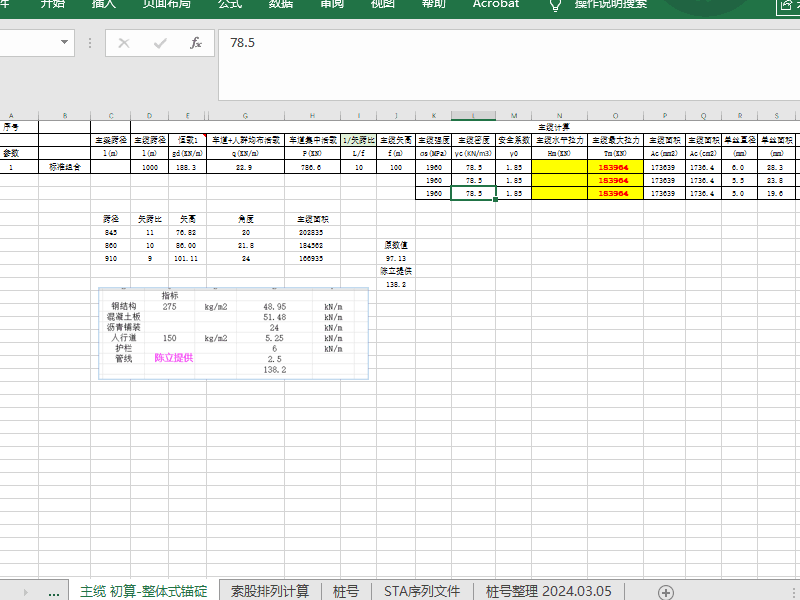
Task: Switch to sheet STA序列文件
Action: (422, 591)
